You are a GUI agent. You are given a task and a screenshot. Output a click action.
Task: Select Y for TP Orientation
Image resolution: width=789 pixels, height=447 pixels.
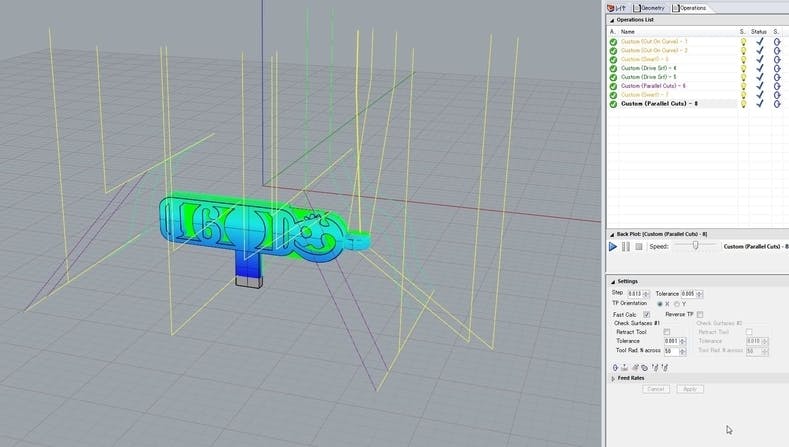677,304
